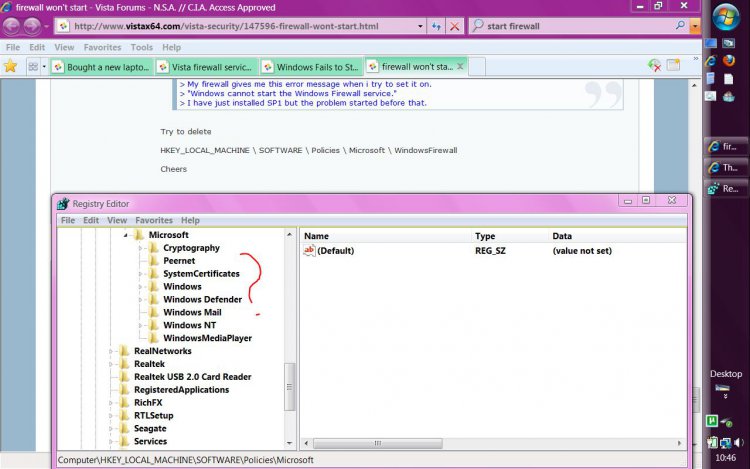Launch Firefox from Quick Launch
The height and width of the screenshot is (469, 750).
[728, 61]
